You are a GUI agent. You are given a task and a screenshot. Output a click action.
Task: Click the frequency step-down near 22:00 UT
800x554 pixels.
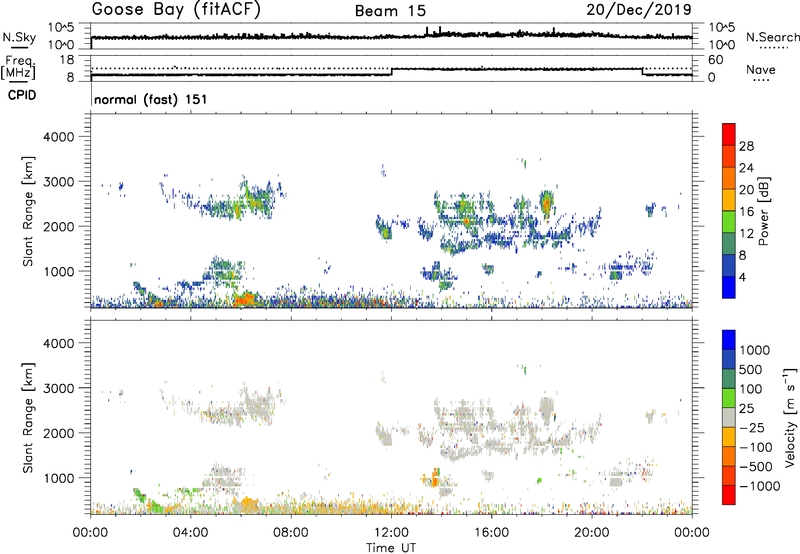pos(642,72)
